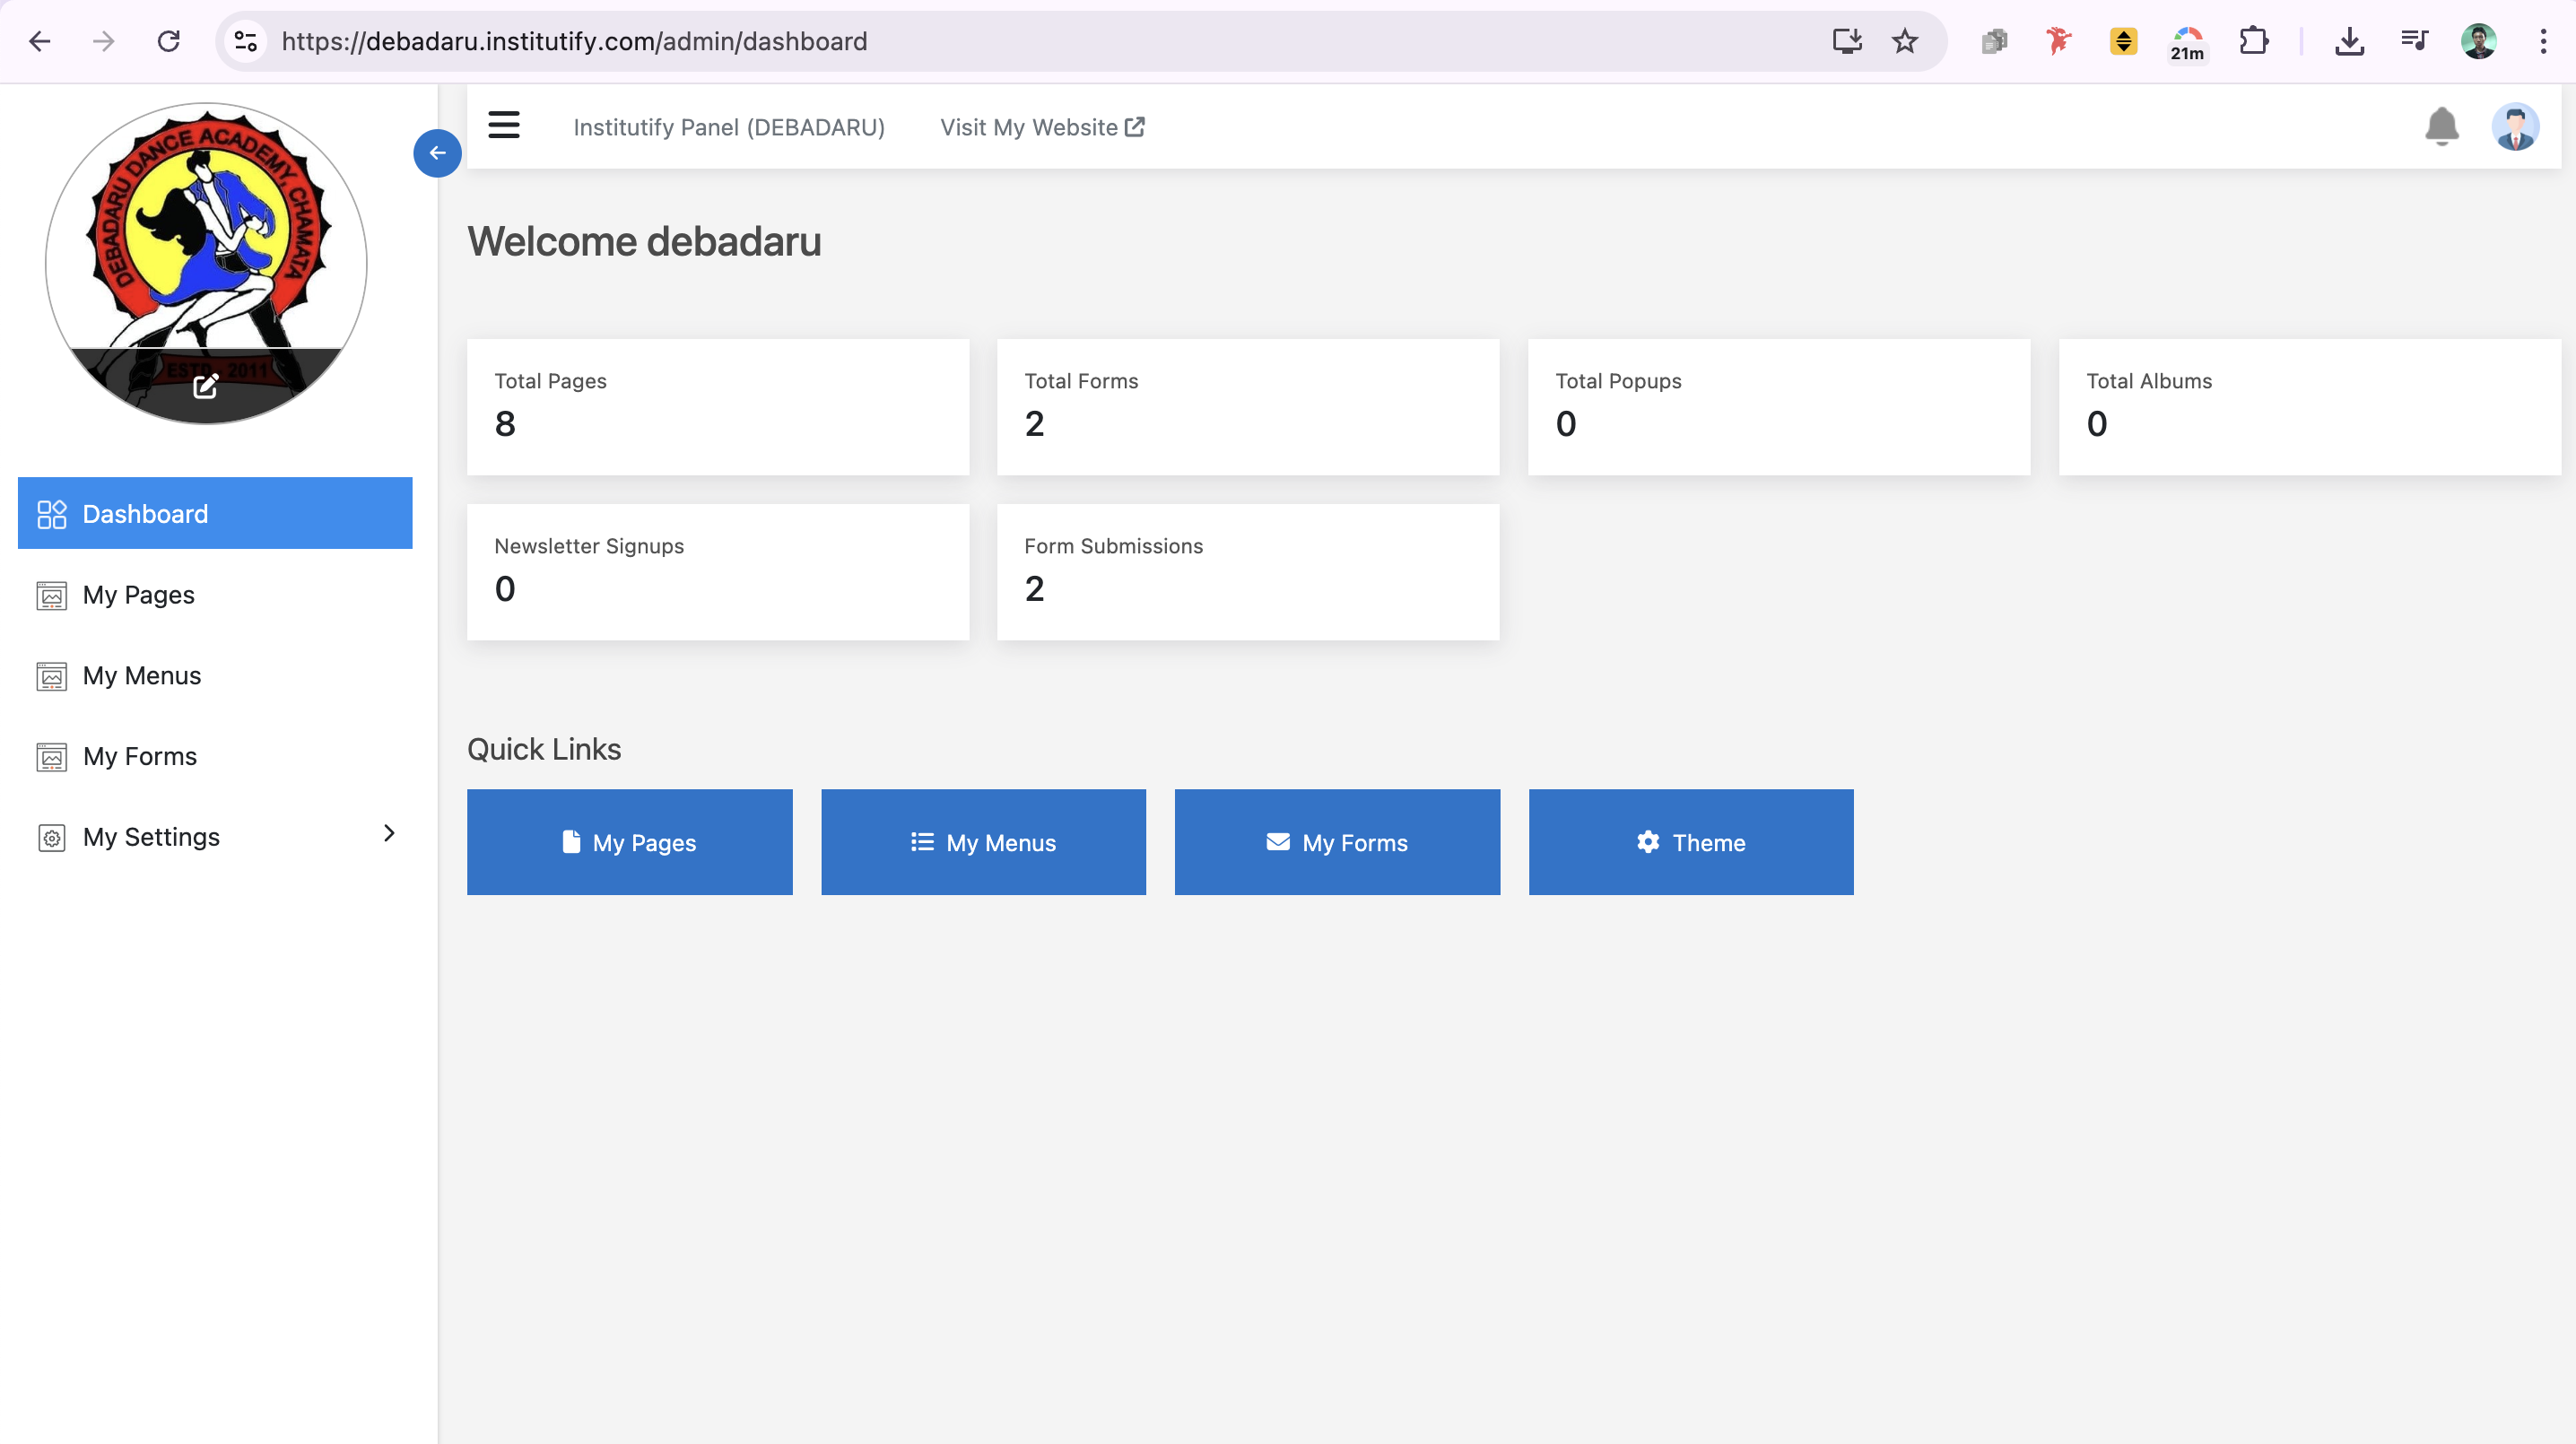This screenshot has width=2576, height=1444.
Task: Select My Forms sidebar item
Action: tap(139, 756)
